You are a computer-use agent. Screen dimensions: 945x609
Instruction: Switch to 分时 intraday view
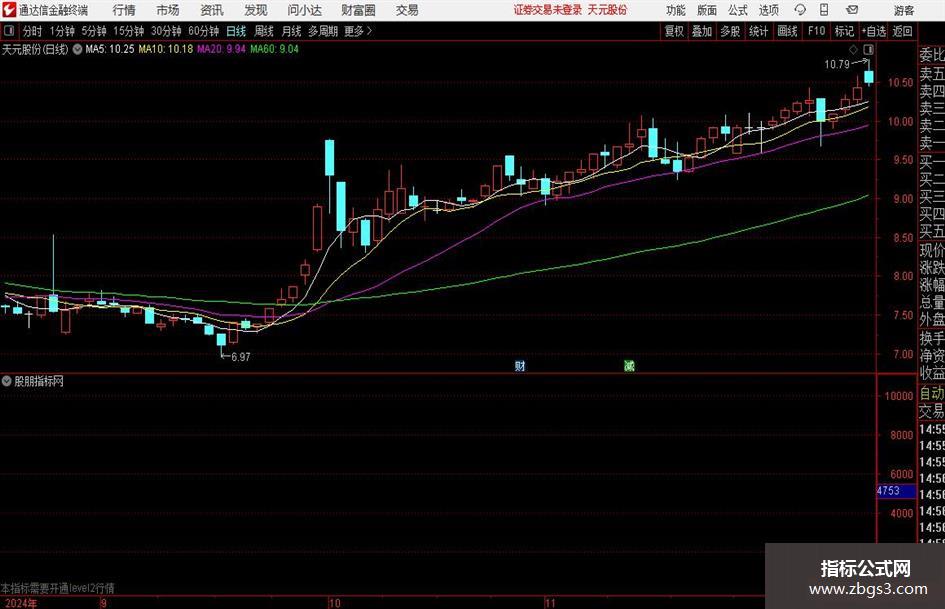(x=32, y=31)
